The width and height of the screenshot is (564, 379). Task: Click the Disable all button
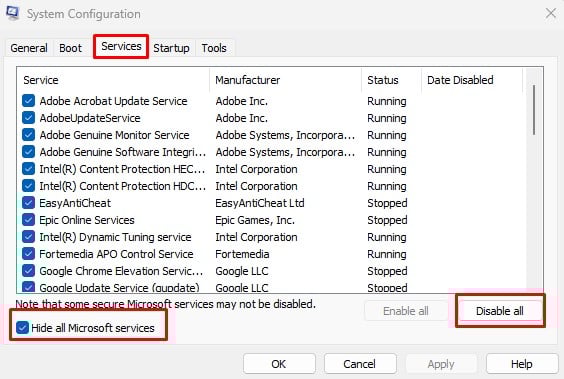[500, 311]
